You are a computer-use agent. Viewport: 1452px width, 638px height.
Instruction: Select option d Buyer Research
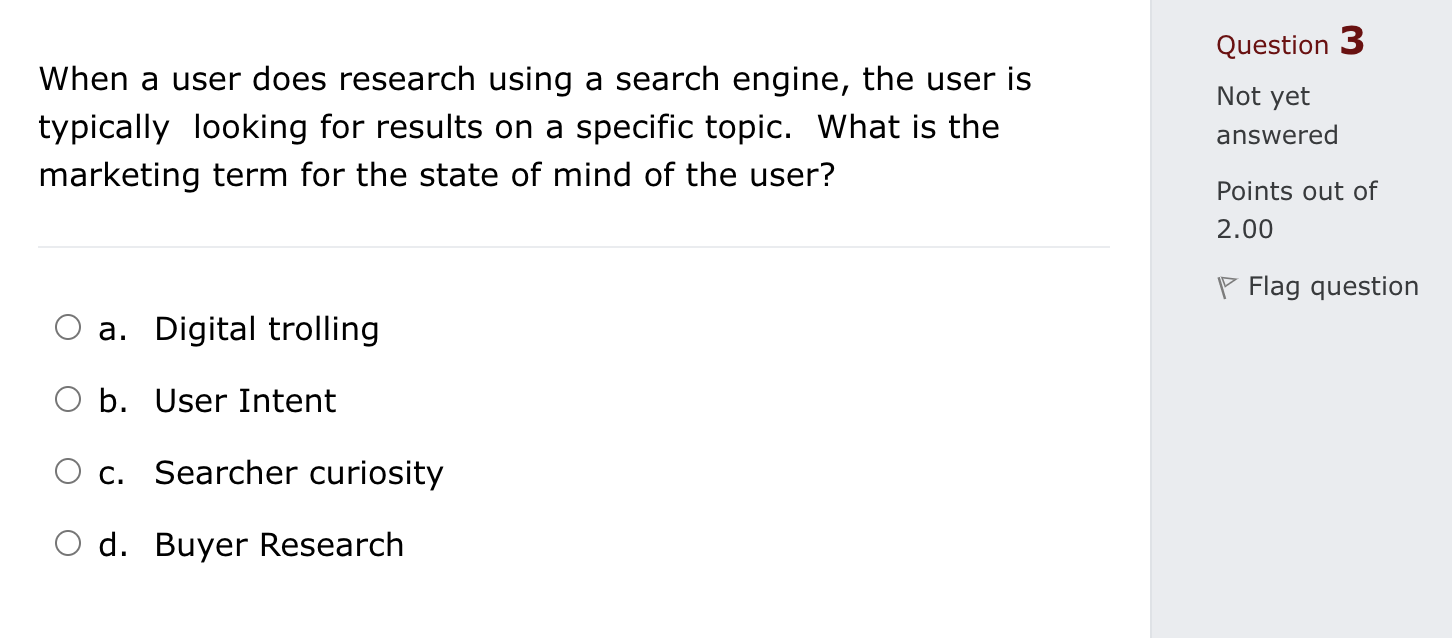click(x=68, y=543)
